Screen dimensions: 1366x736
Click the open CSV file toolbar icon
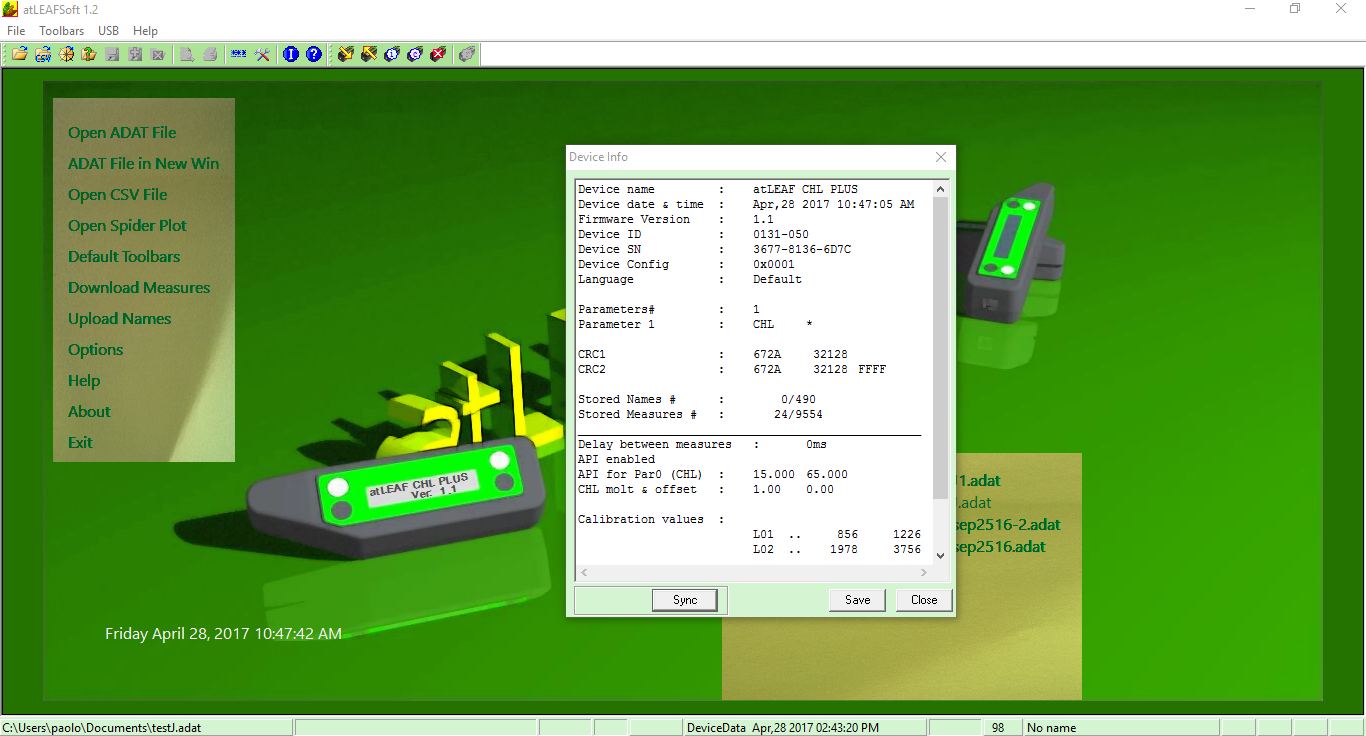43,54
